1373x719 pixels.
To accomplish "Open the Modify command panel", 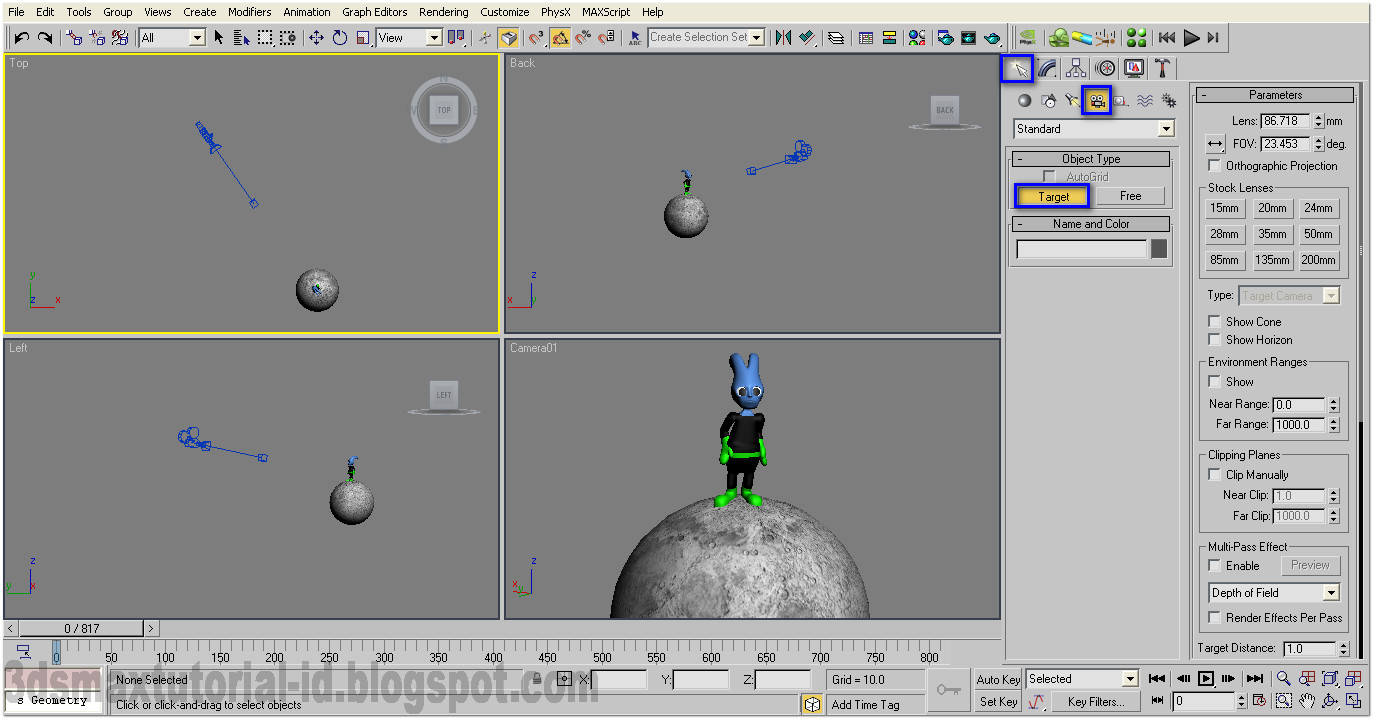I will point(1046,67).
